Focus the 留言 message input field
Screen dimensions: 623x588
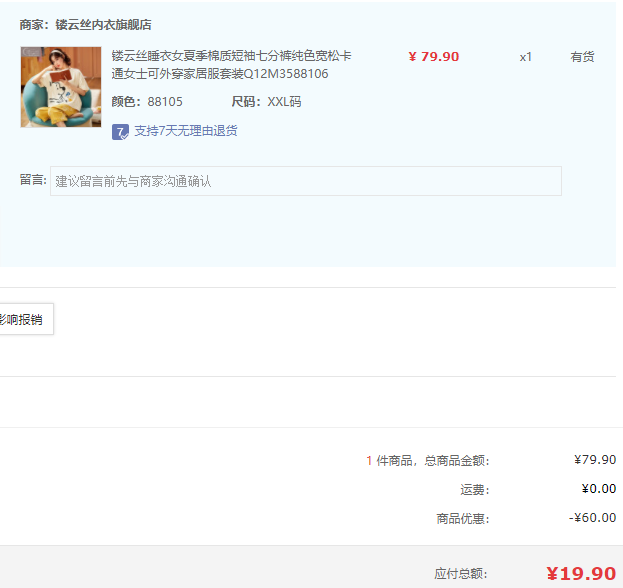pyautogui.click(x=306, y=181)
